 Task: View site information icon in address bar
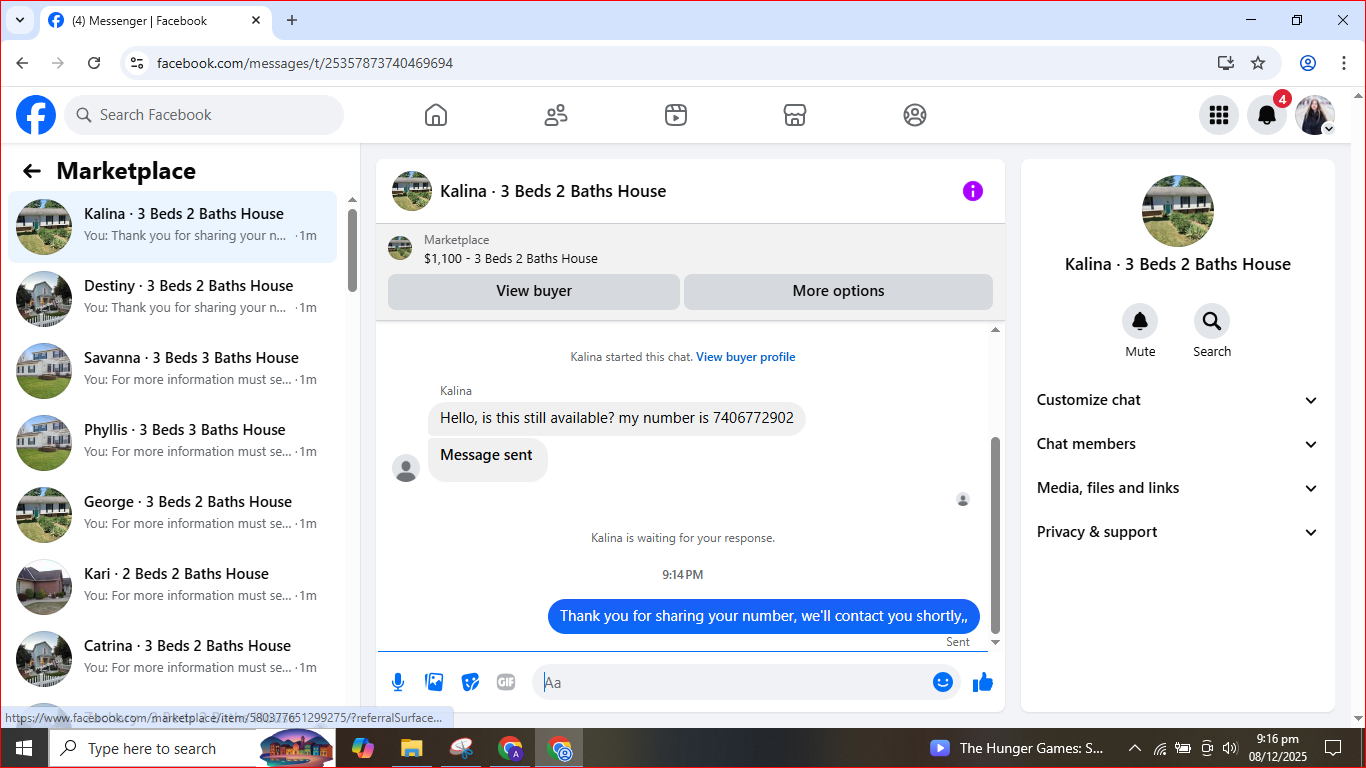tap(138, 63)
